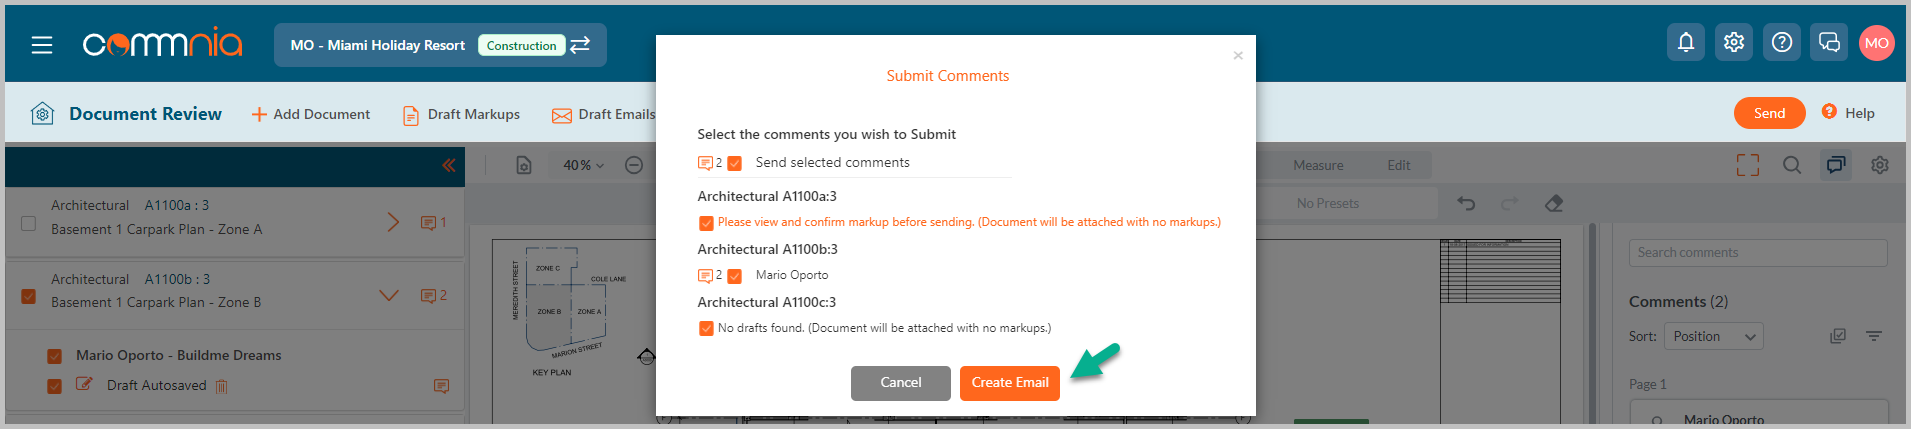Screen dimensions: 1911x429
Task: Open Add Document menu item
Action: [311, 115]
